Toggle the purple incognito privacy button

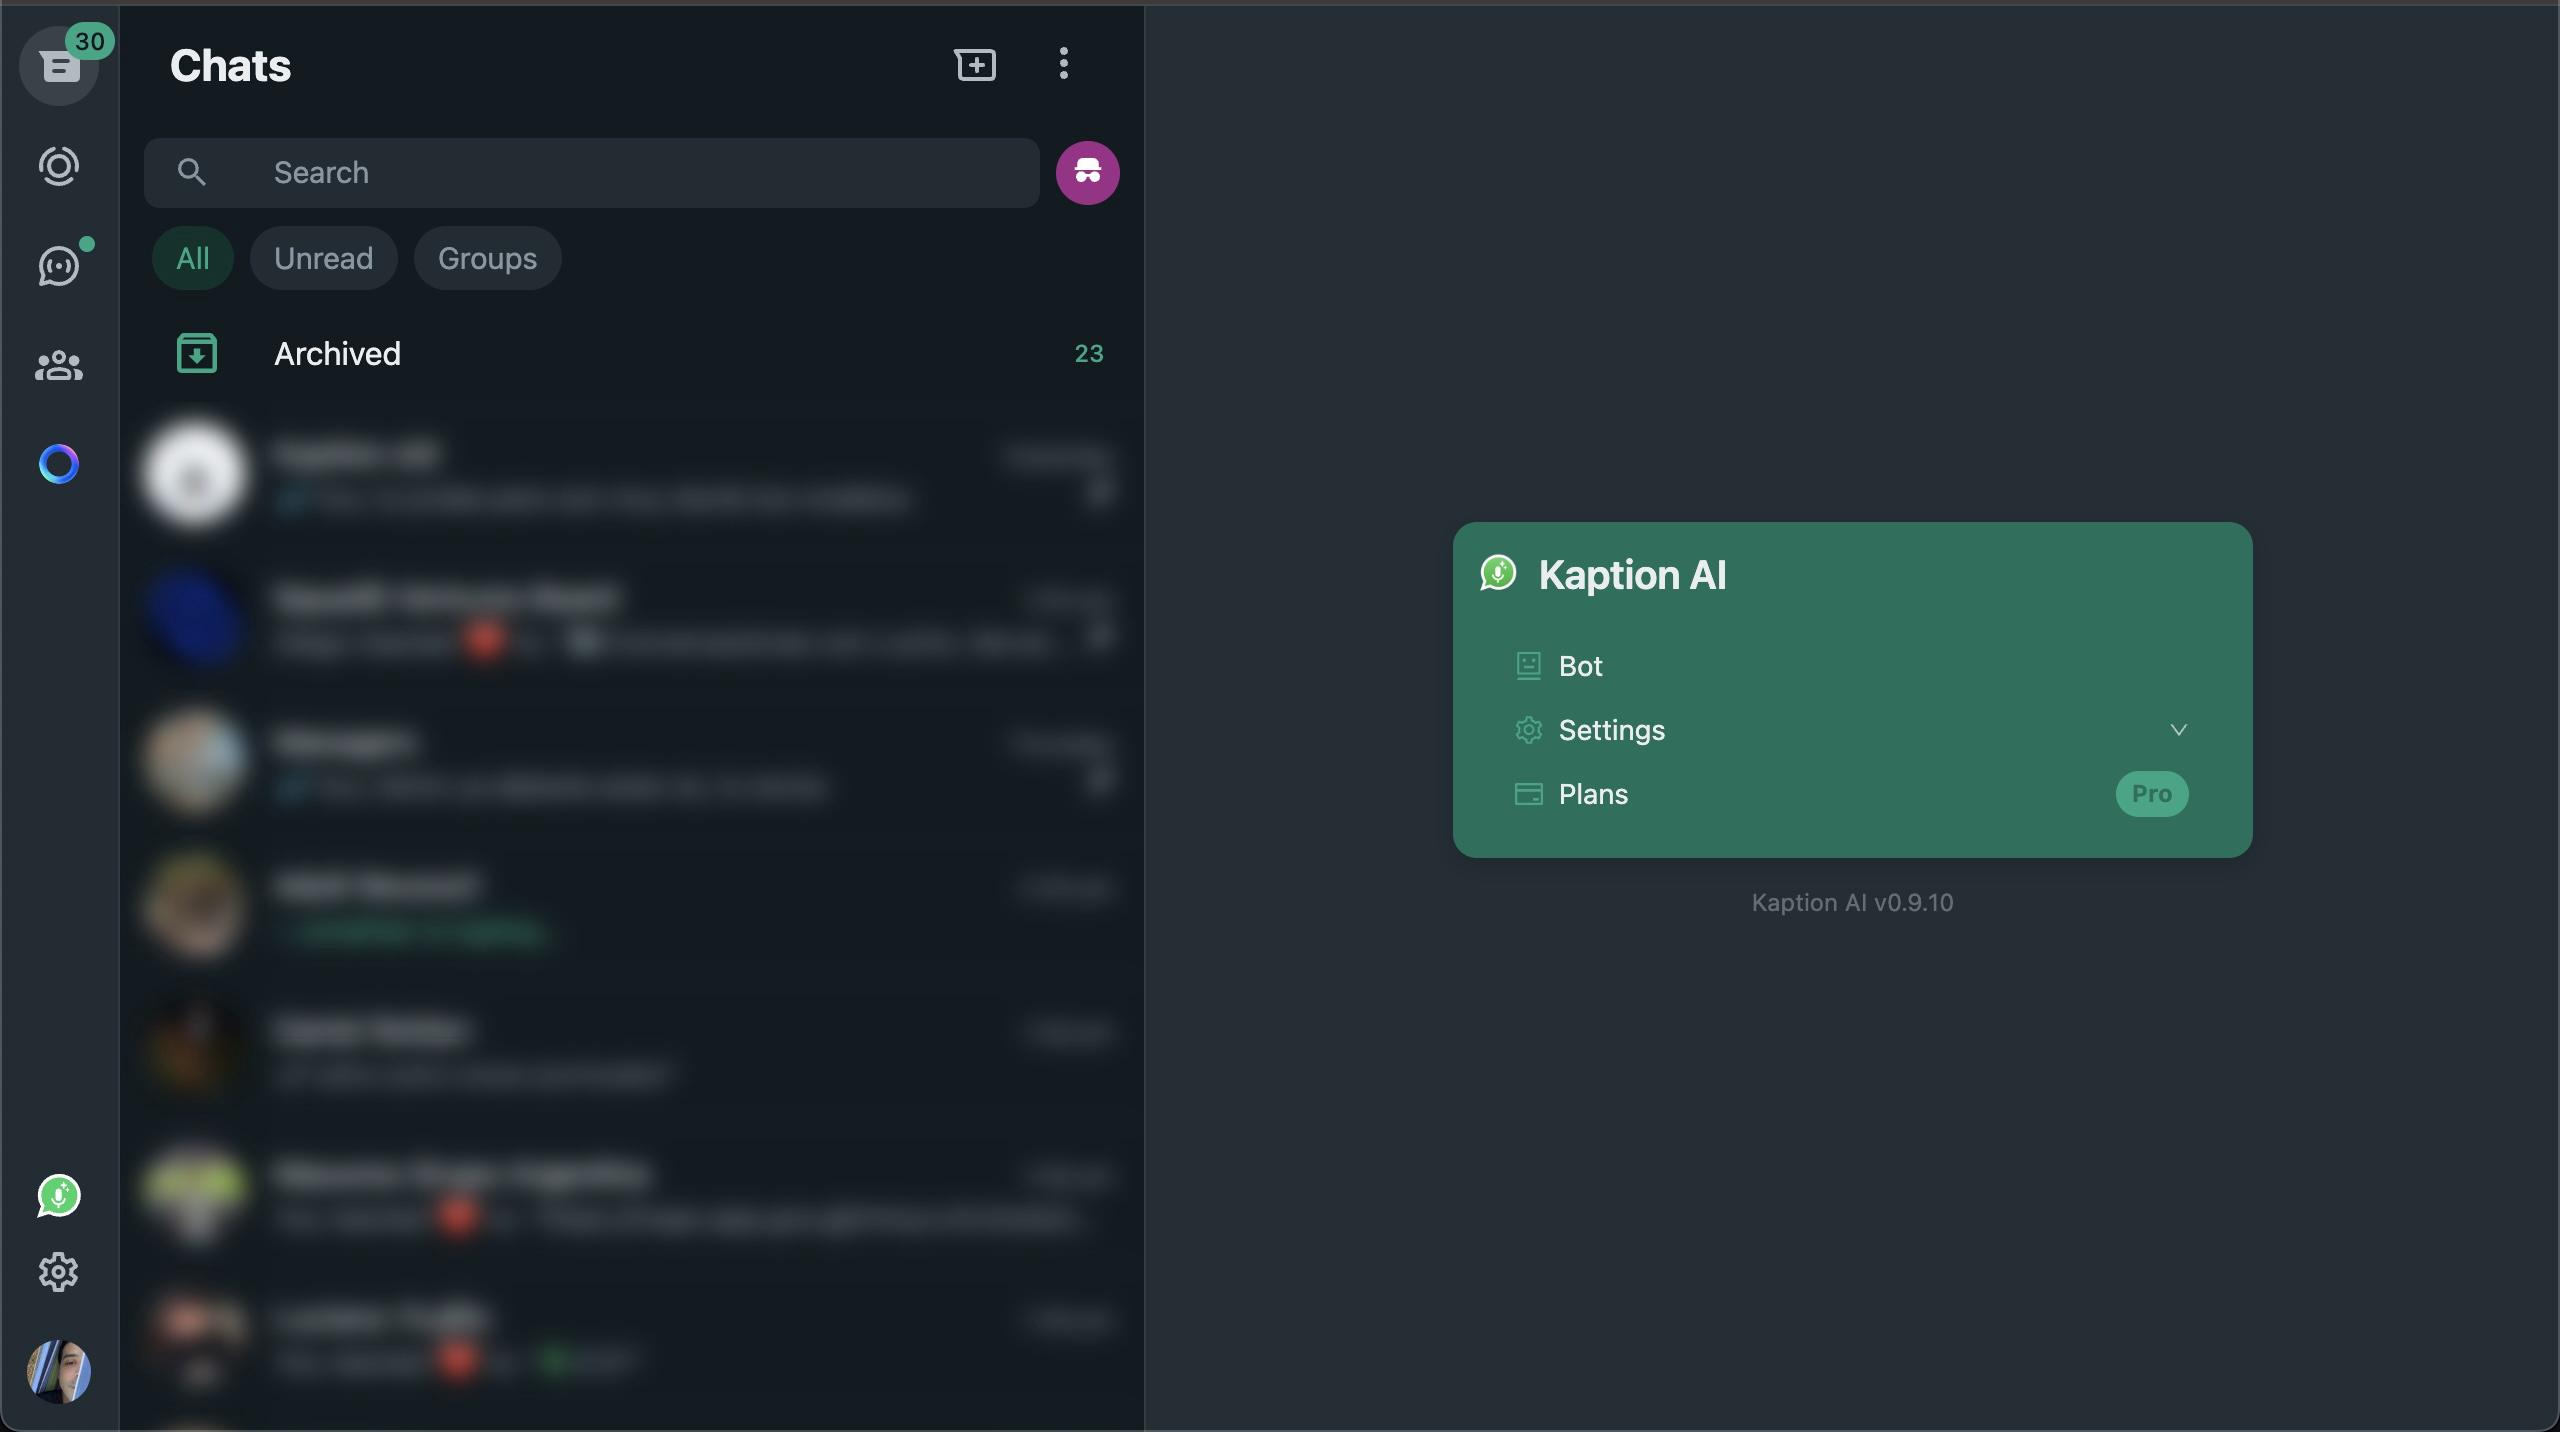point(1087,173)
